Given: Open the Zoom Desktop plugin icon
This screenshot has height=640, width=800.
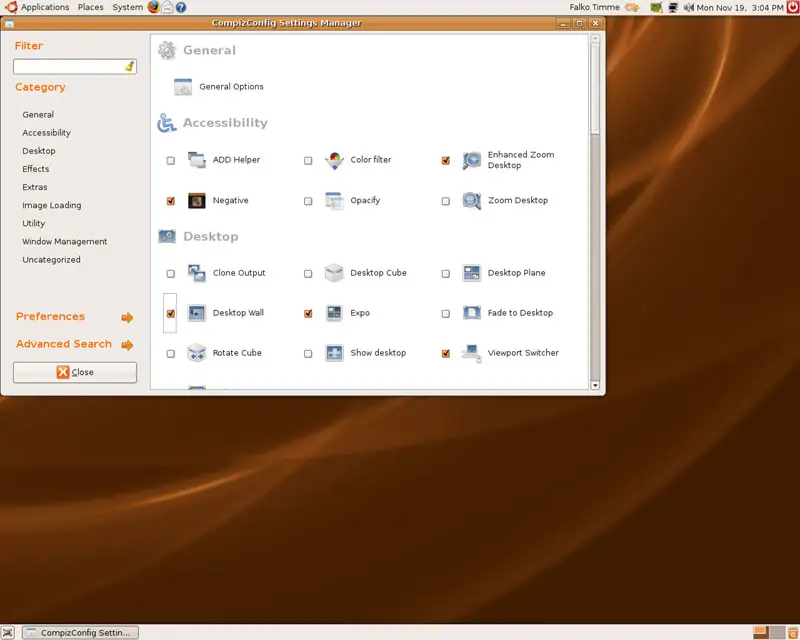Looking at the screenshot, I should click(x=471, y=201).
